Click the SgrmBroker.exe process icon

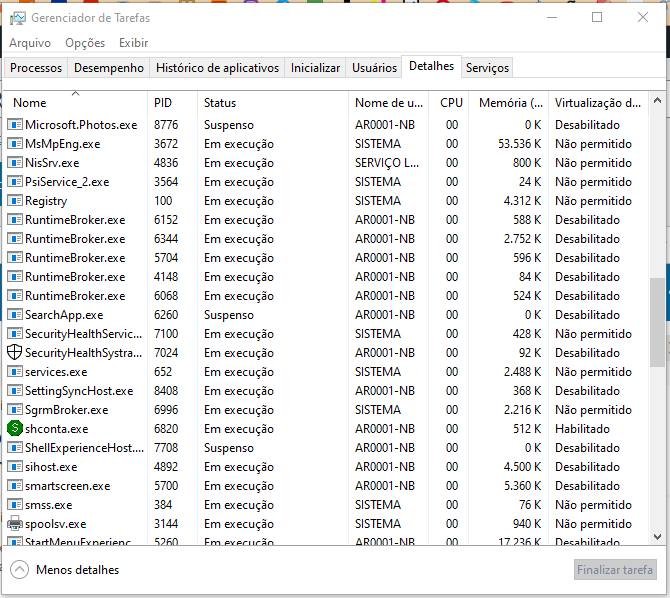[x=15, y=410]
